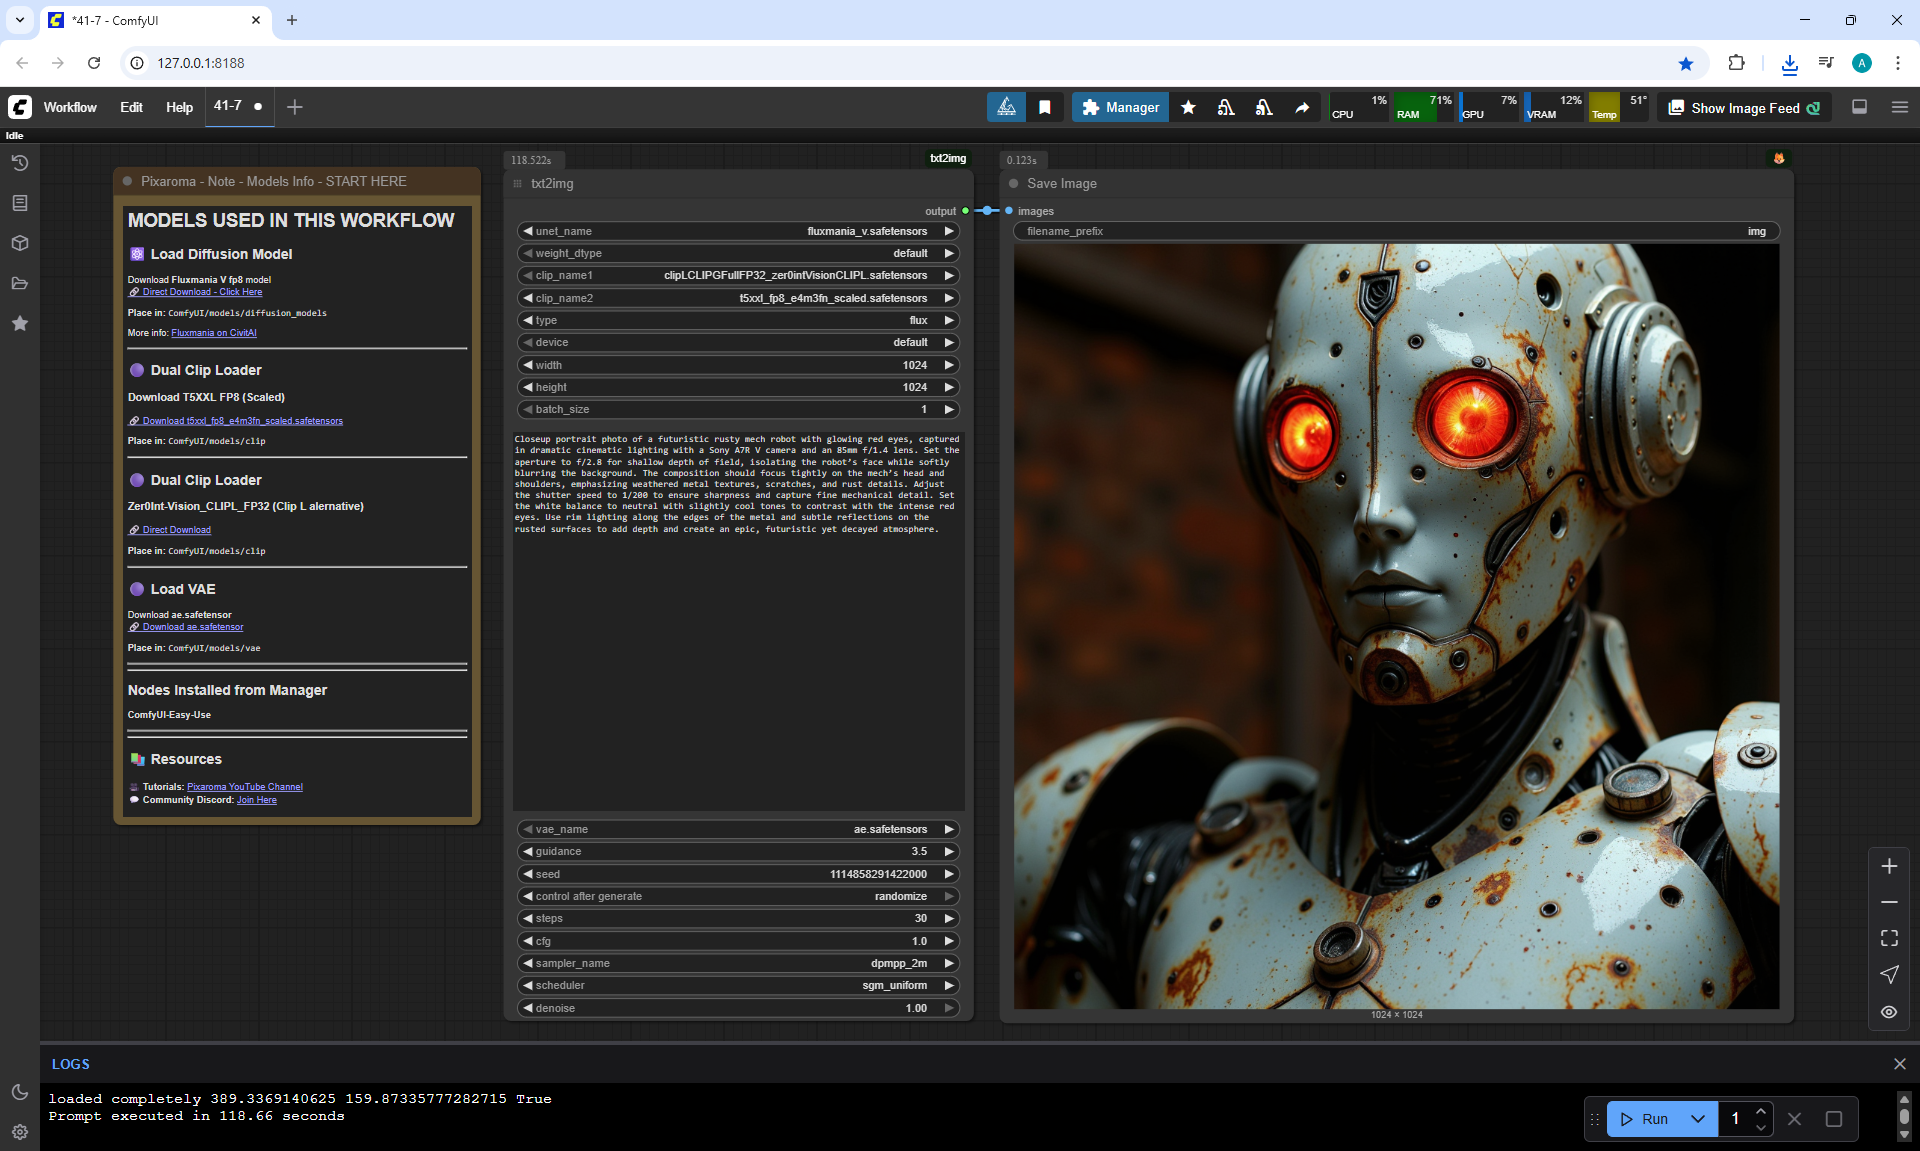Click the star favorites icon beside Manager
Image resolution: width=1920 pixels, height=1151 pixels.
1188,107
